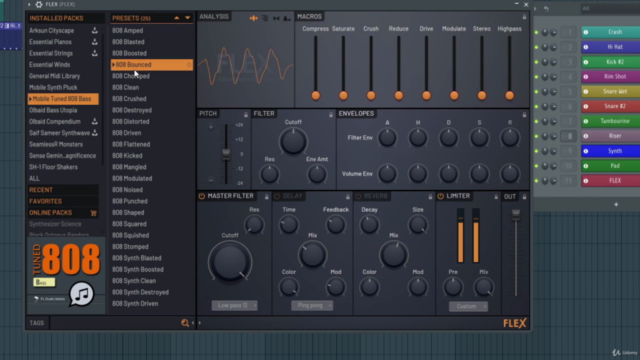Download the Saif Sameer Synthwave pack
Screen dimensions: 640x360
pyautogui.click(x=94, y=133)
